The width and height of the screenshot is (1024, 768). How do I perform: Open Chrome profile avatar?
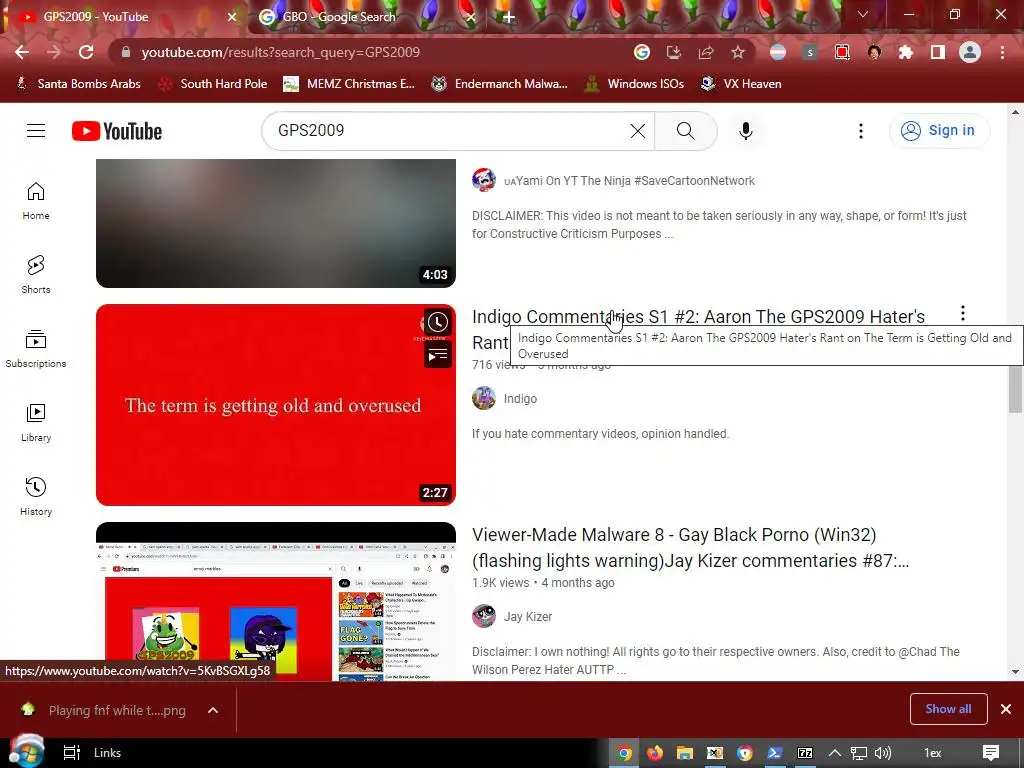tap(970, 52)
